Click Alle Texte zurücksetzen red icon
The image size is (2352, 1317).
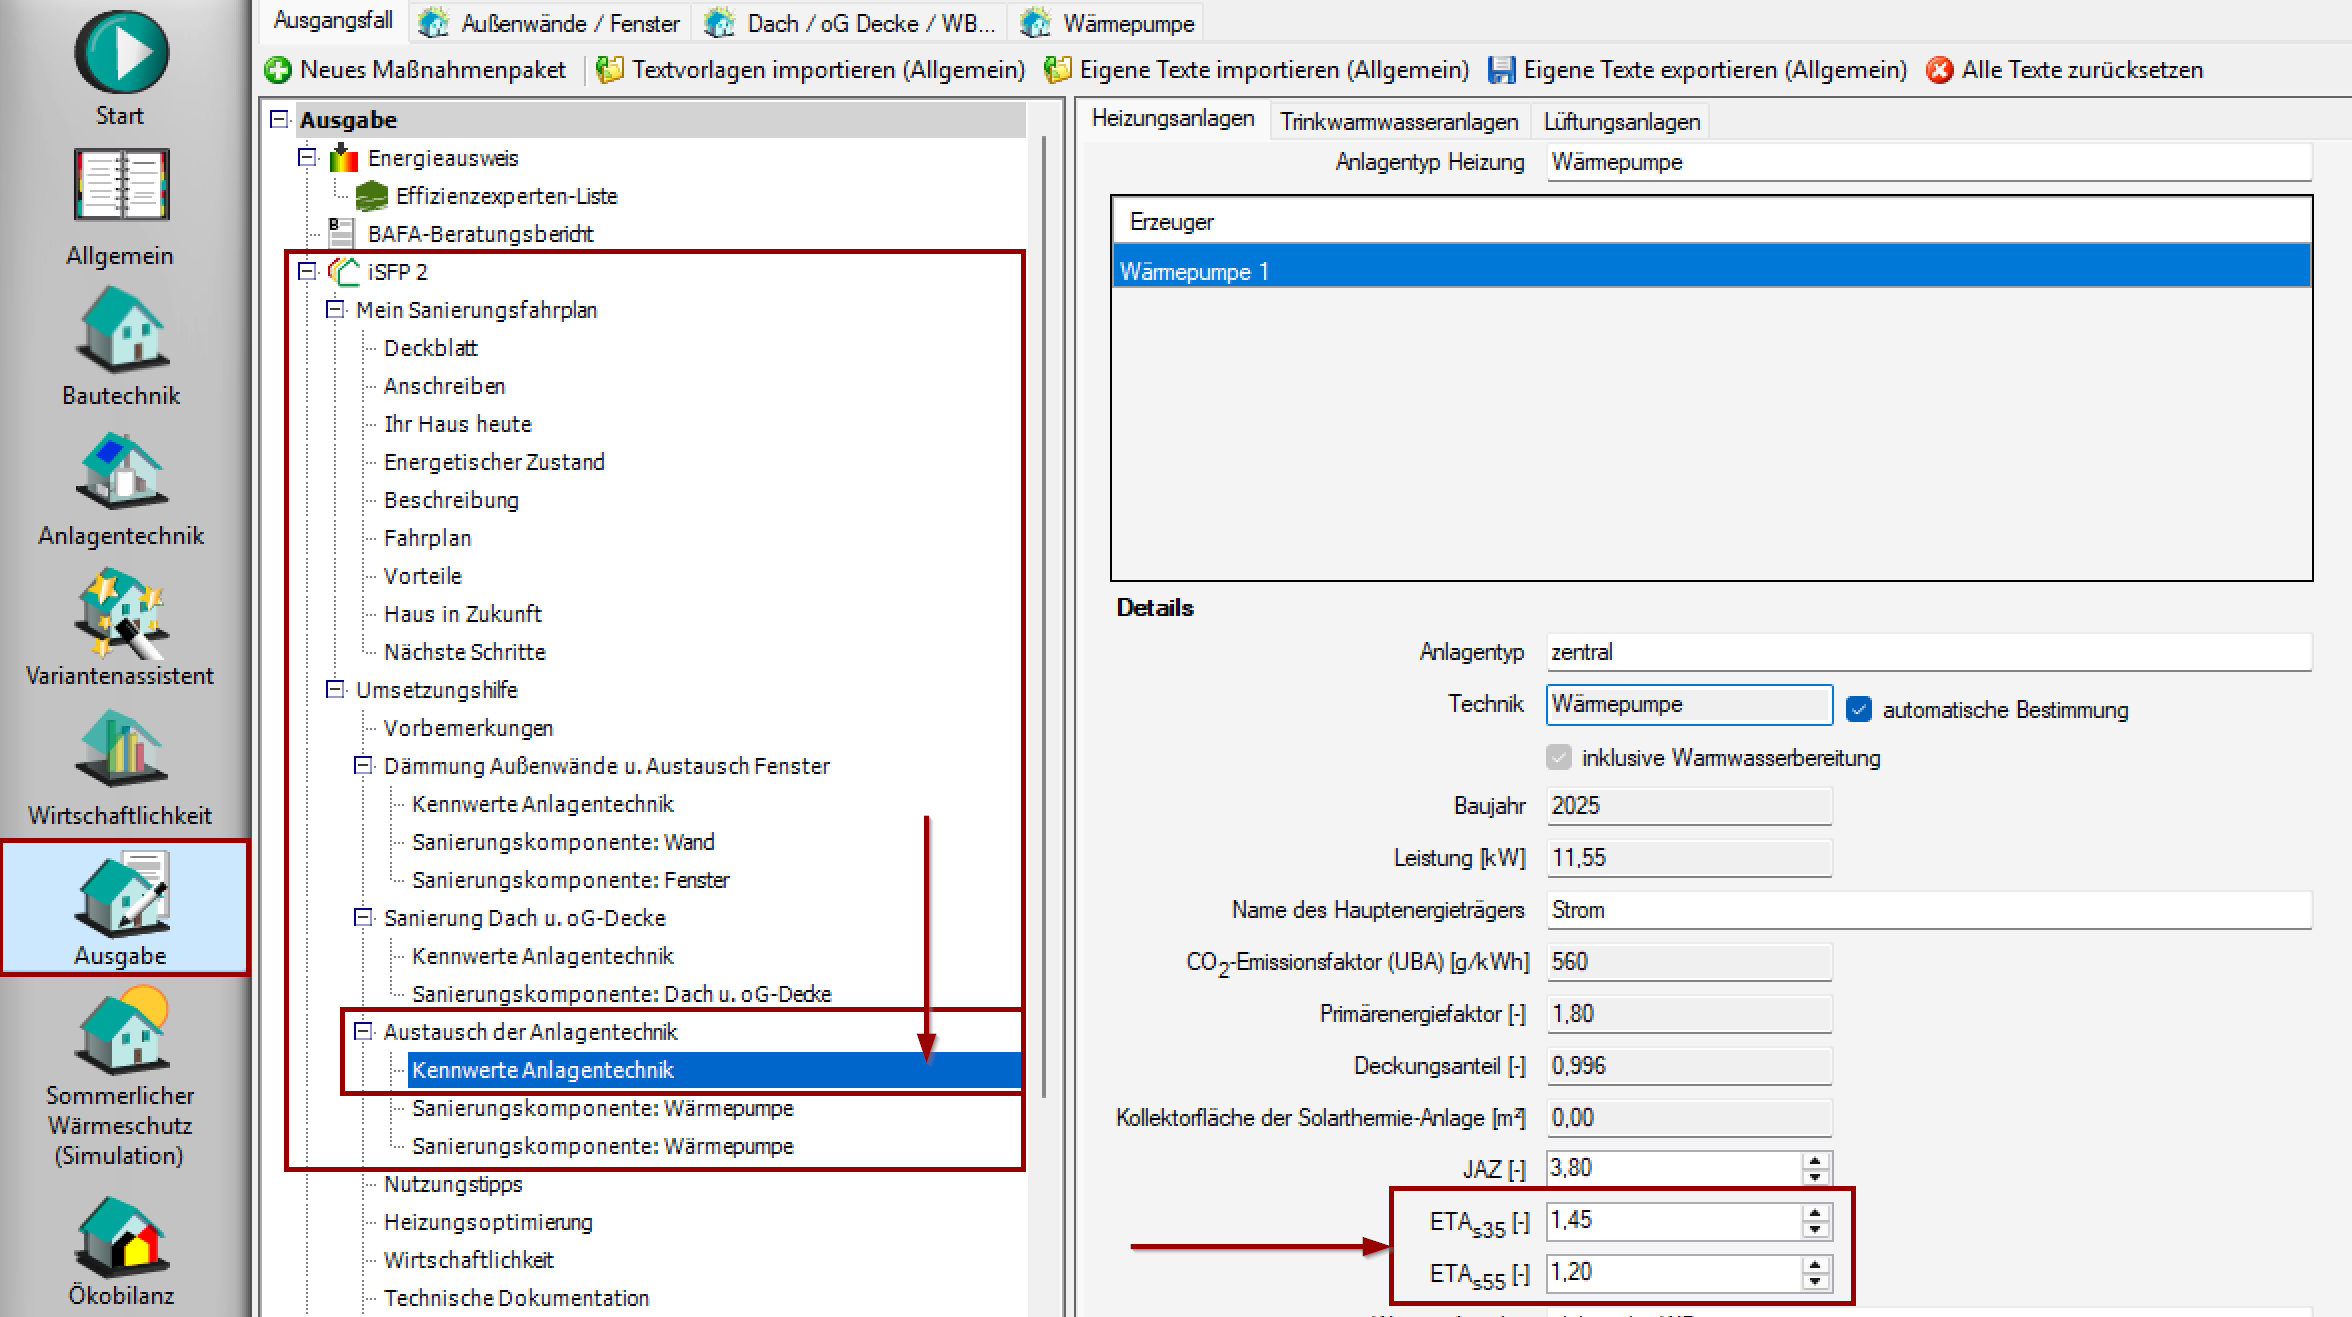[1939, 70]
